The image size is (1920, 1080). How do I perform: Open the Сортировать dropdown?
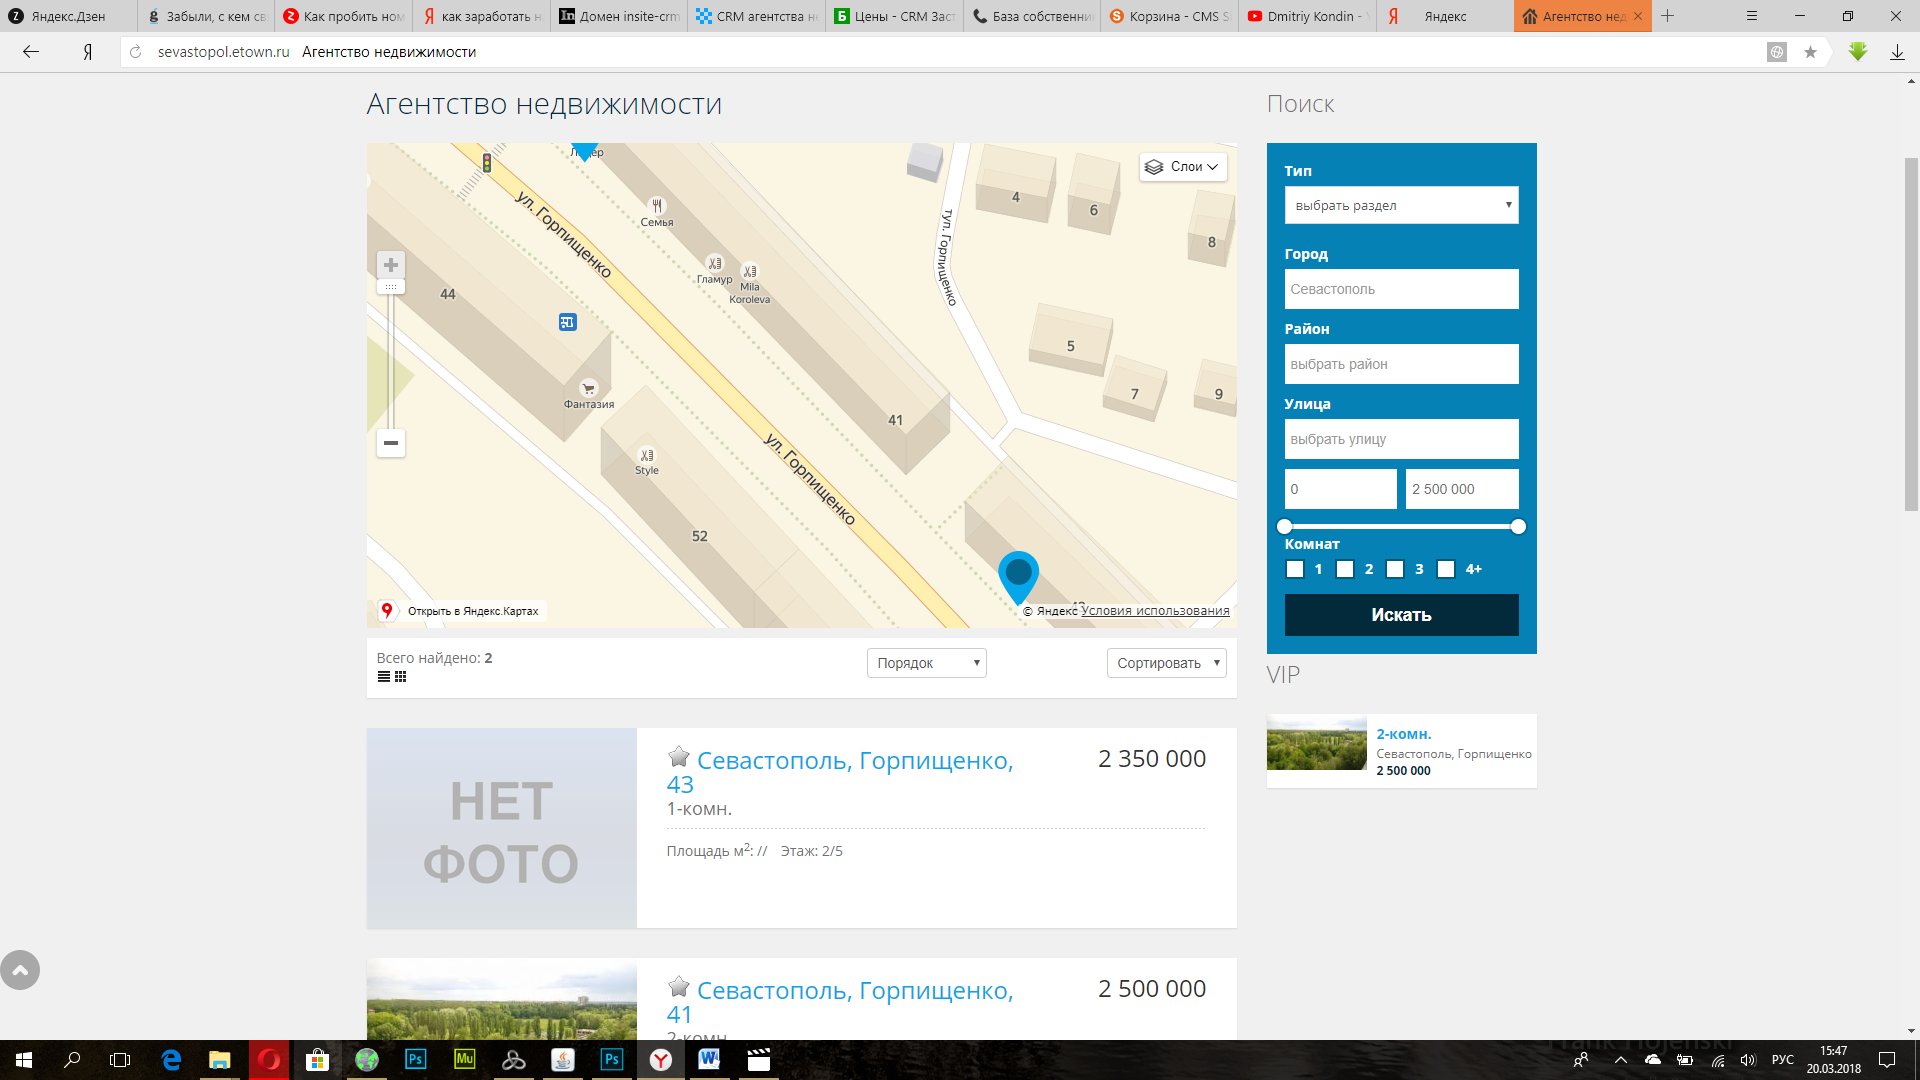(1167, 663)
